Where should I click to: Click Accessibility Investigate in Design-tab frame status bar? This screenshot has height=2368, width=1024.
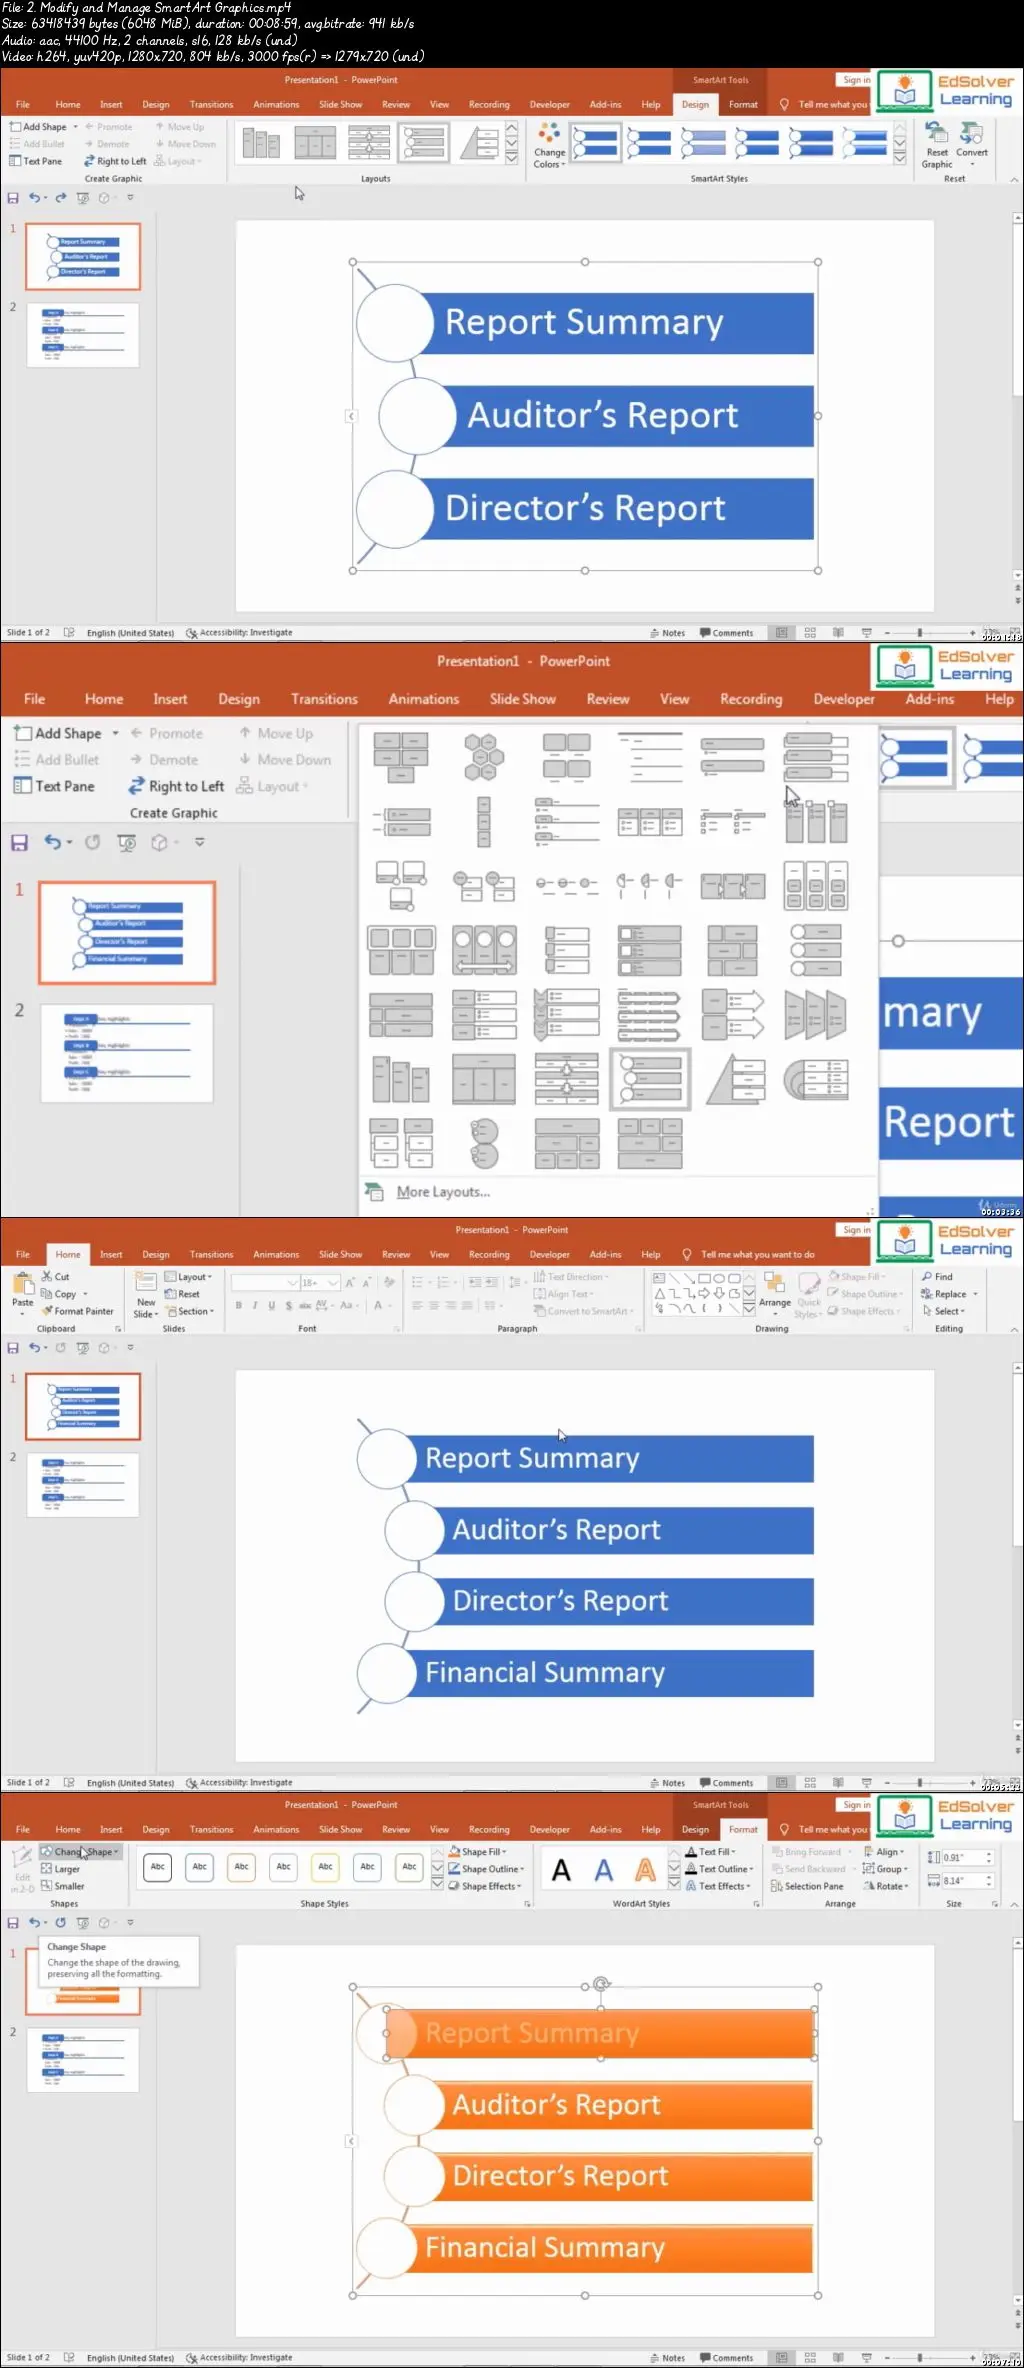(x=240, y=633)
